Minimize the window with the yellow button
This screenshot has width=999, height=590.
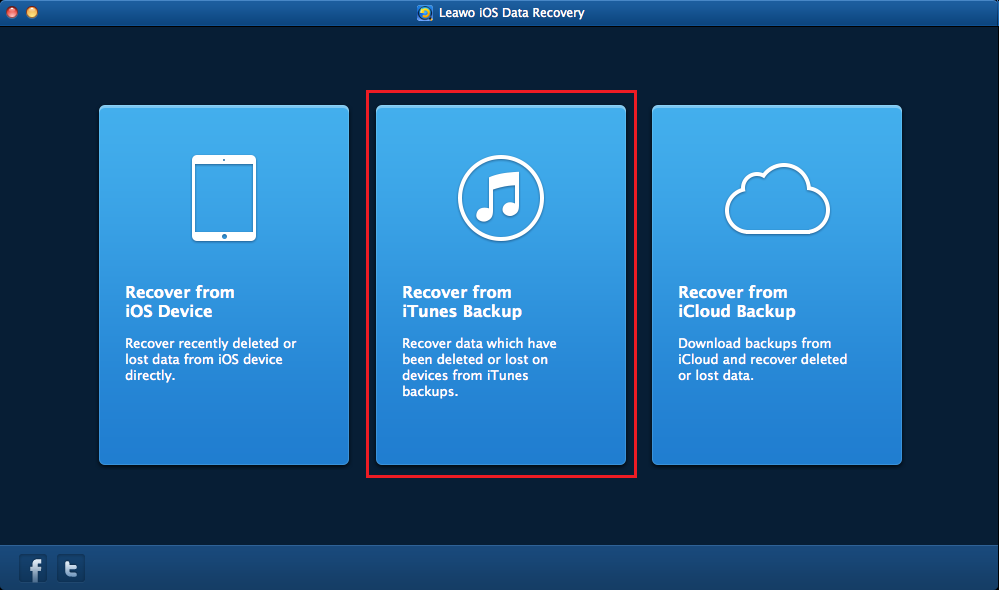pyautogui.click(x=32, y=13)
